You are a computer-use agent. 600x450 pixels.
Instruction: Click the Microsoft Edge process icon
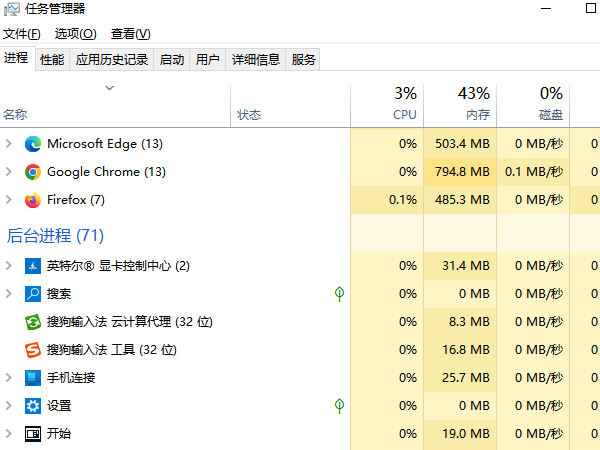[33, 144]
